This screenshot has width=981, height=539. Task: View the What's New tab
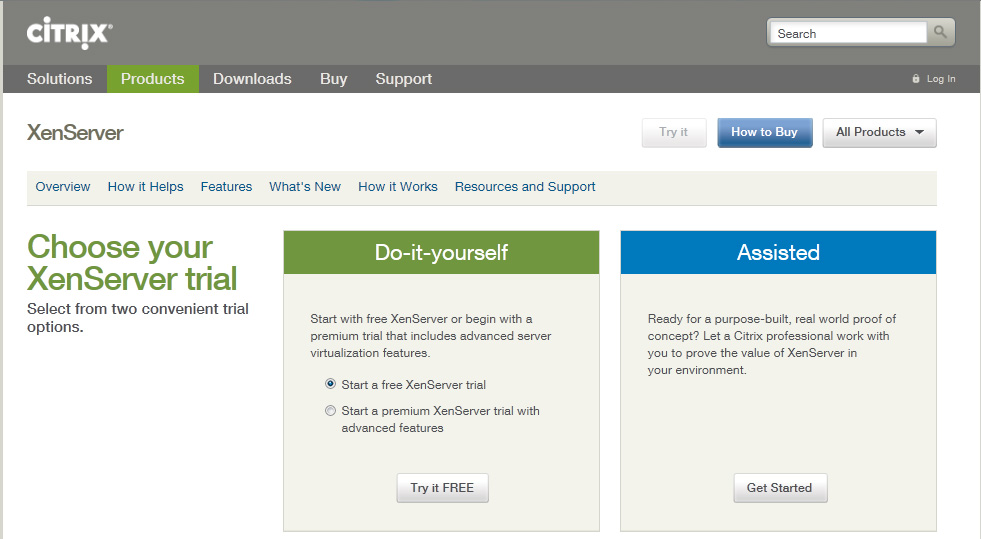point(305,186)
